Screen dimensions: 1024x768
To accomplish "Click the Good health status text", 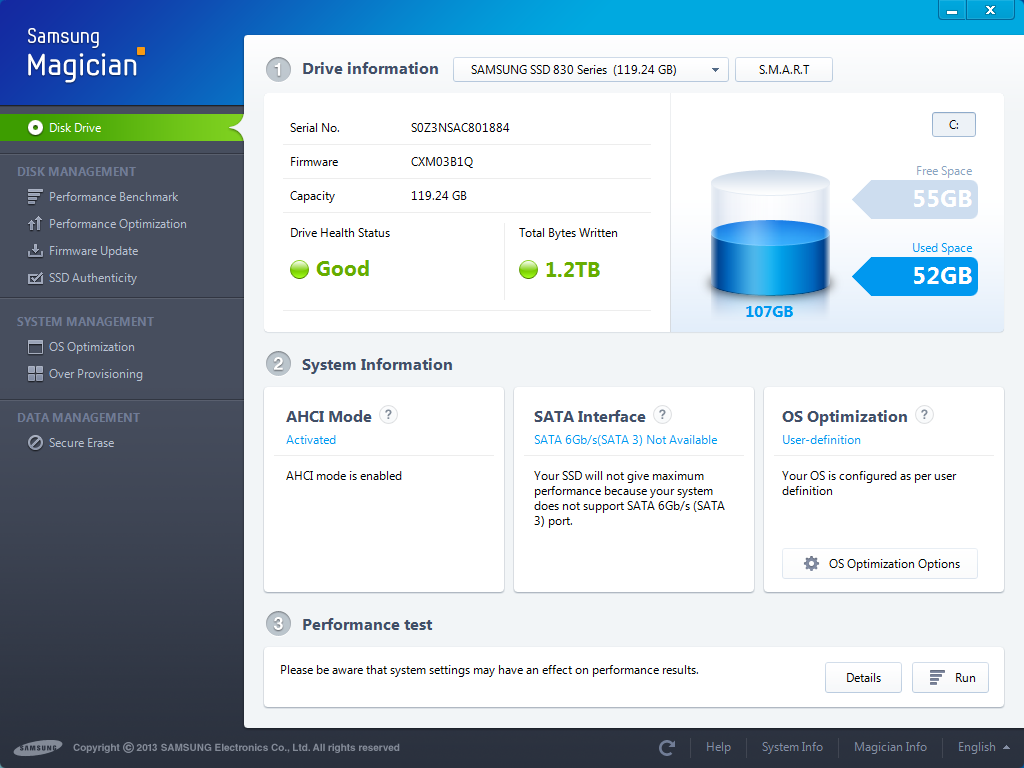I will click(x=343, y=268).
